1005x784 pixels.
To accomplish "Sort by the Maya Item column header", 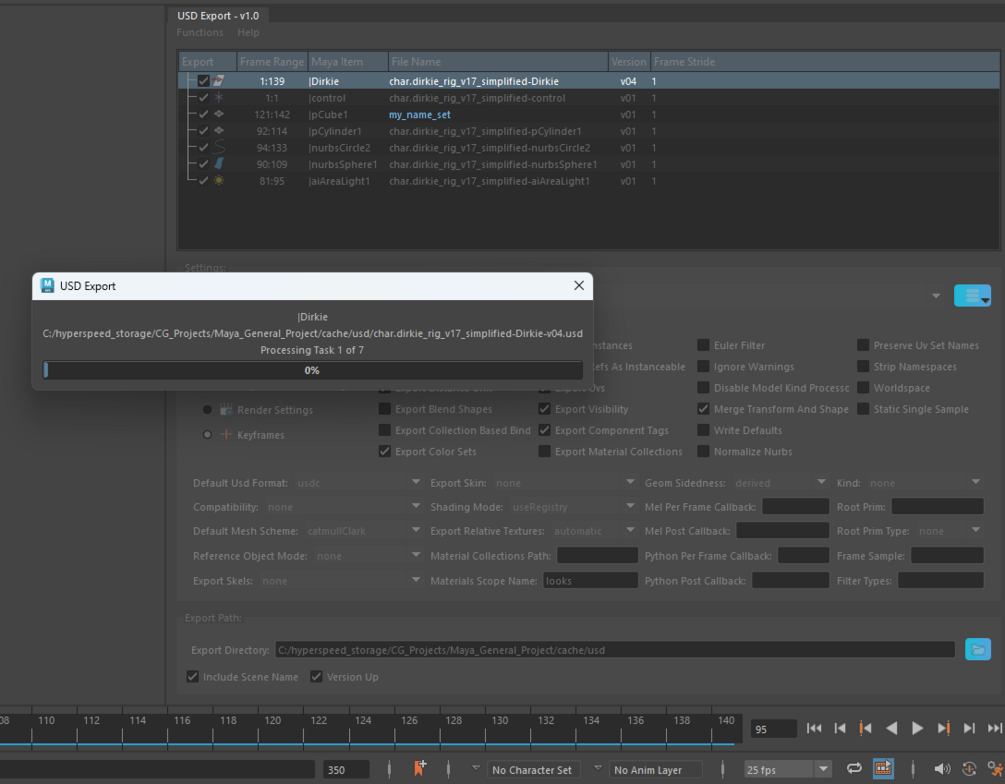I will (x=348, y=62).
